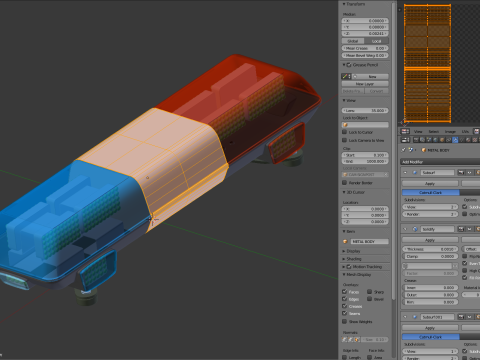Click the Grease Pencil draw icon
This screenshot has height=360, width=480.
[x=345, y=76]
